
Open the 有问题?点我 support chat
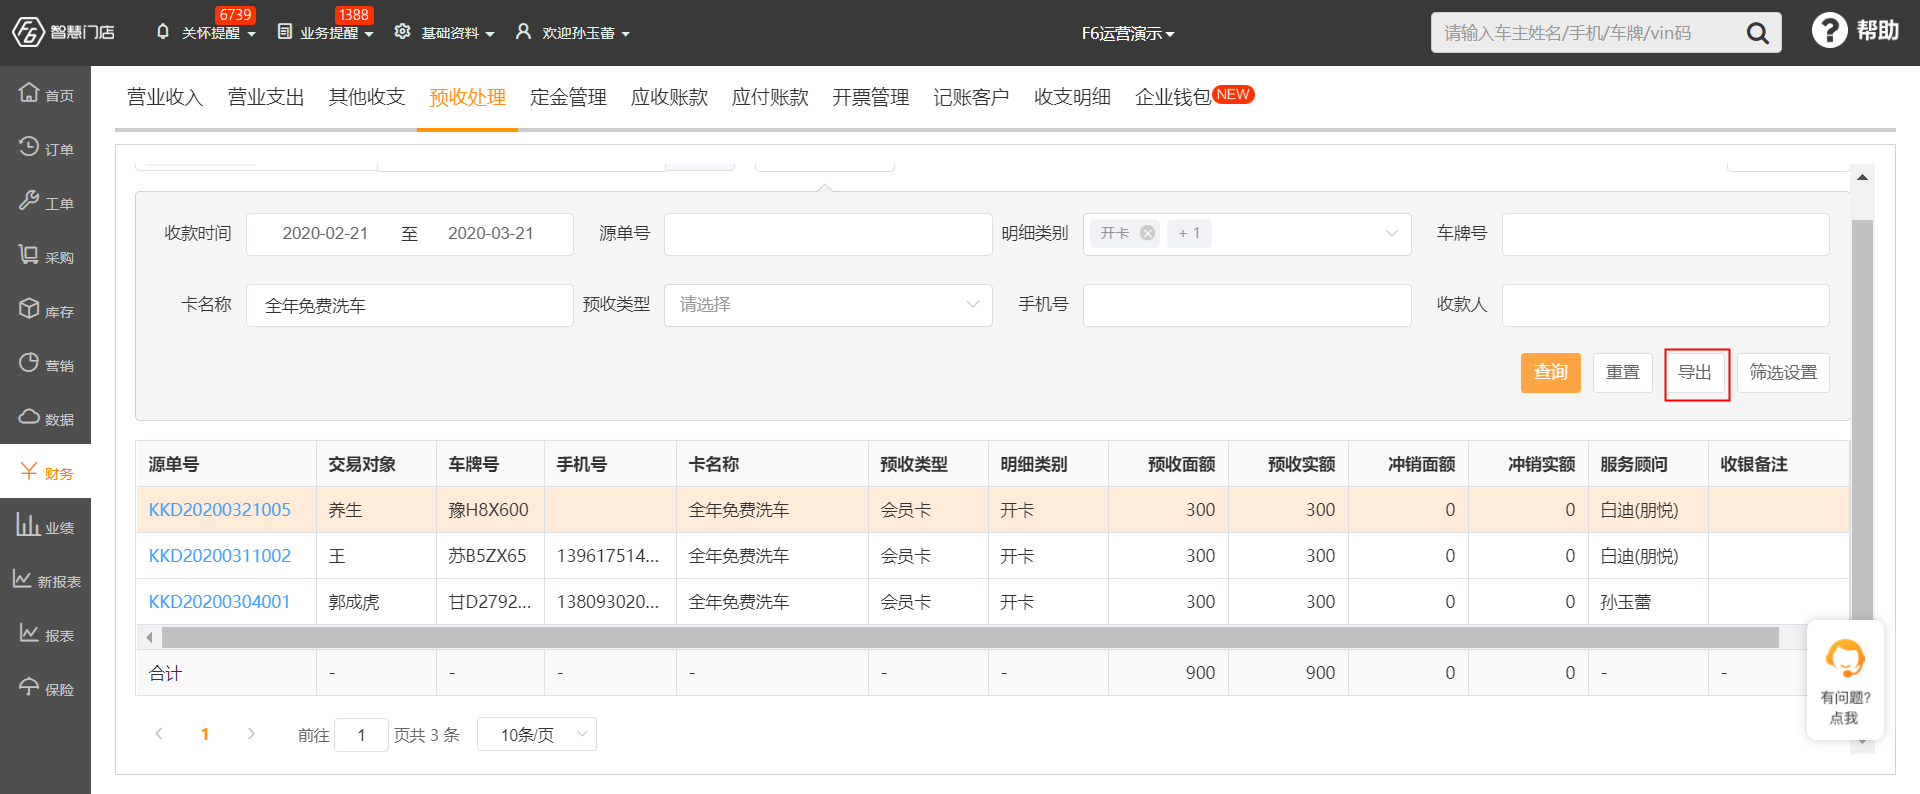(x=1845, y=680)
